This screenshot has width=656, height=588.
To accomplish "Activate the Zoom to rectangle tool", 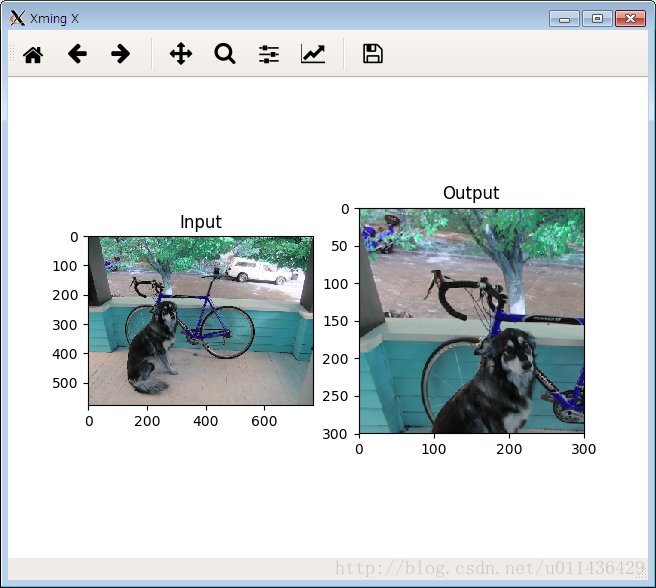I will 225,54.
